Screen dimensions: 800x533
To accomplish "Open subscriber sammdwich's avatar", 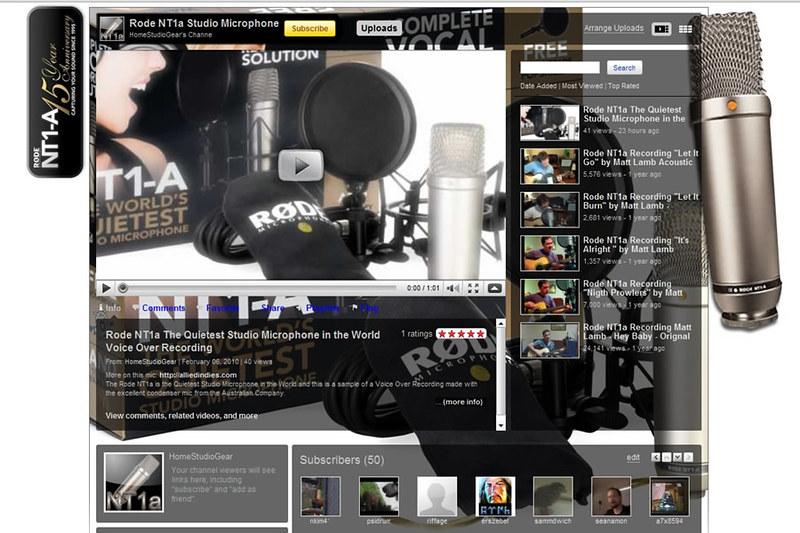I will (x=553, y=497).
